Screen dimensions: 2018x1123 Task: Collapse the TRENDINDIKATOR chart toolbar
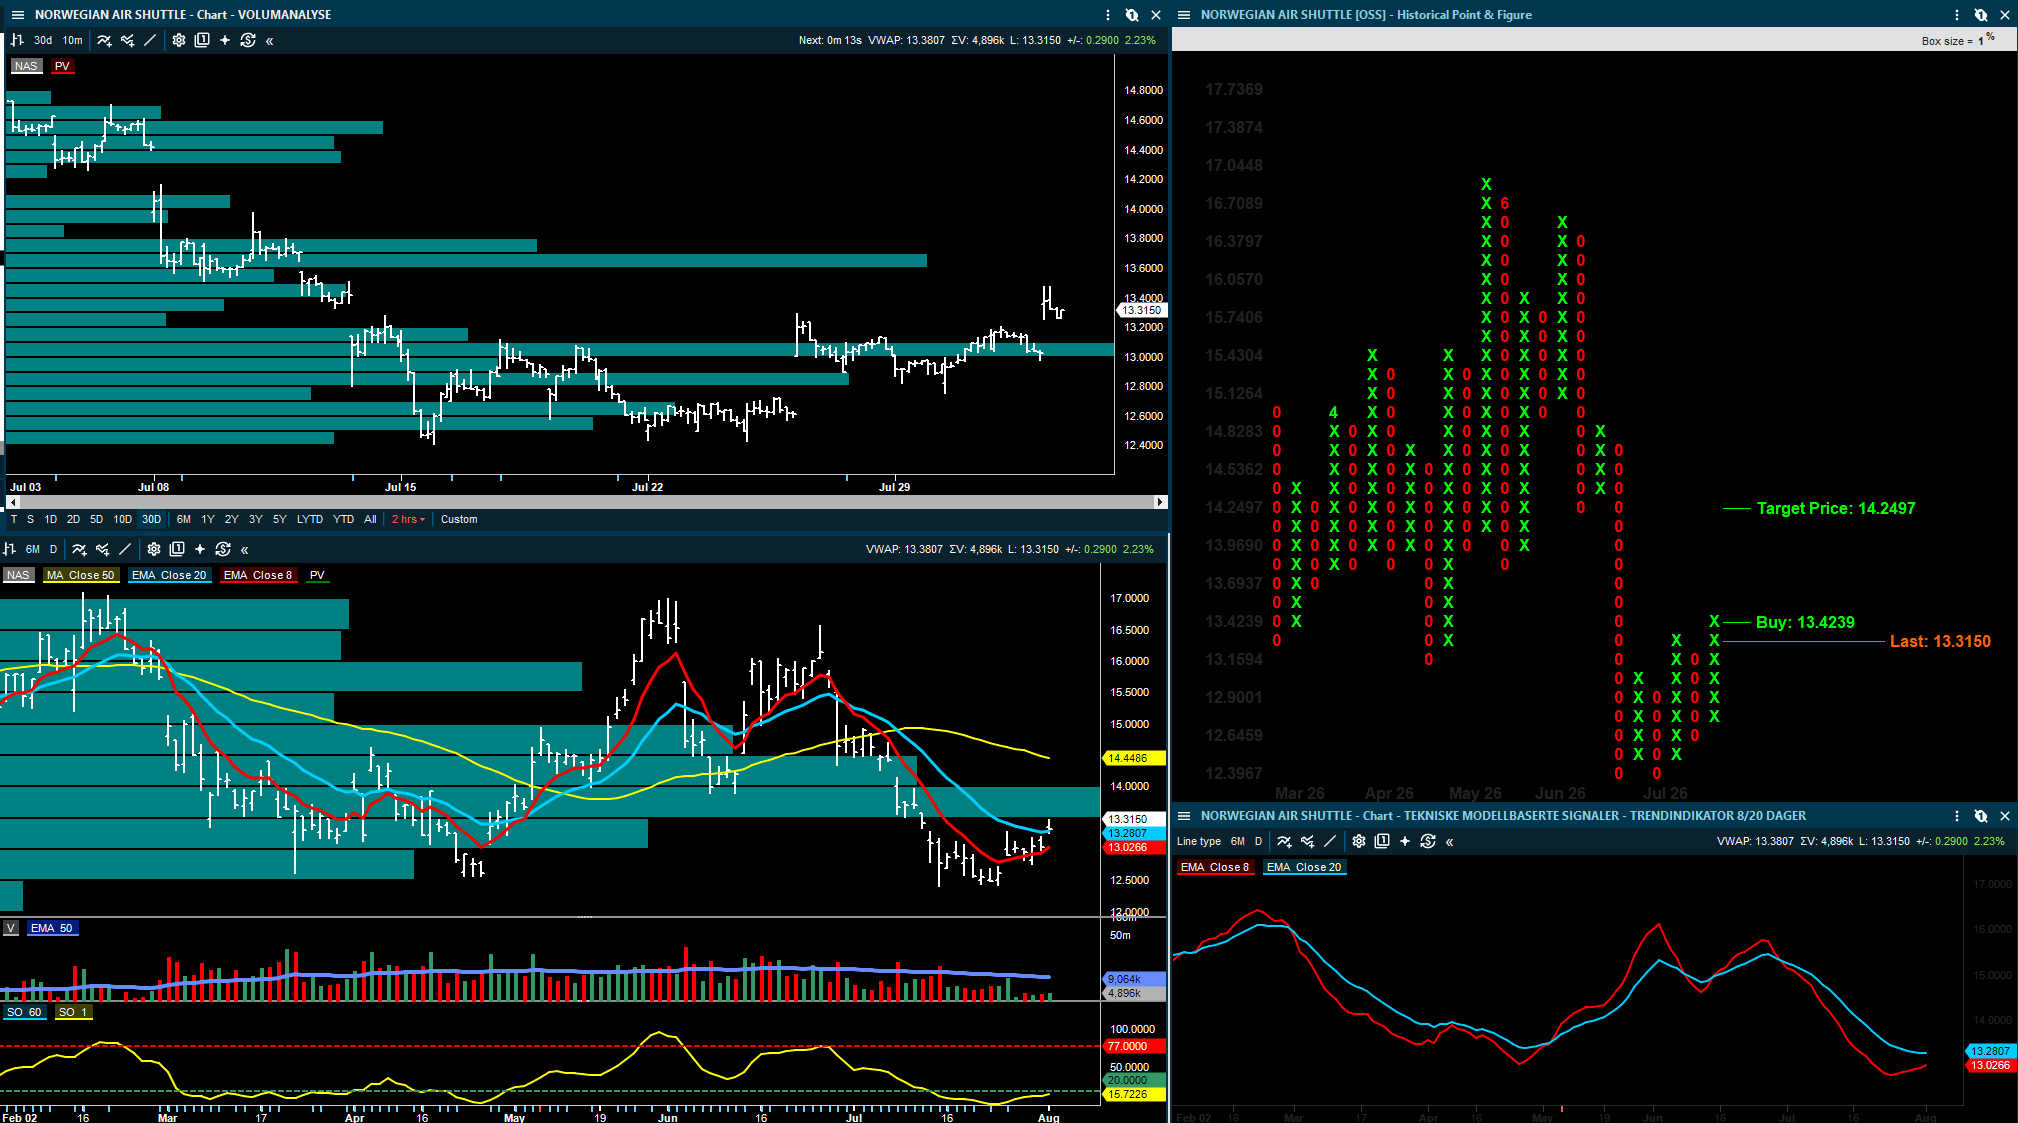coord(1450,842)
